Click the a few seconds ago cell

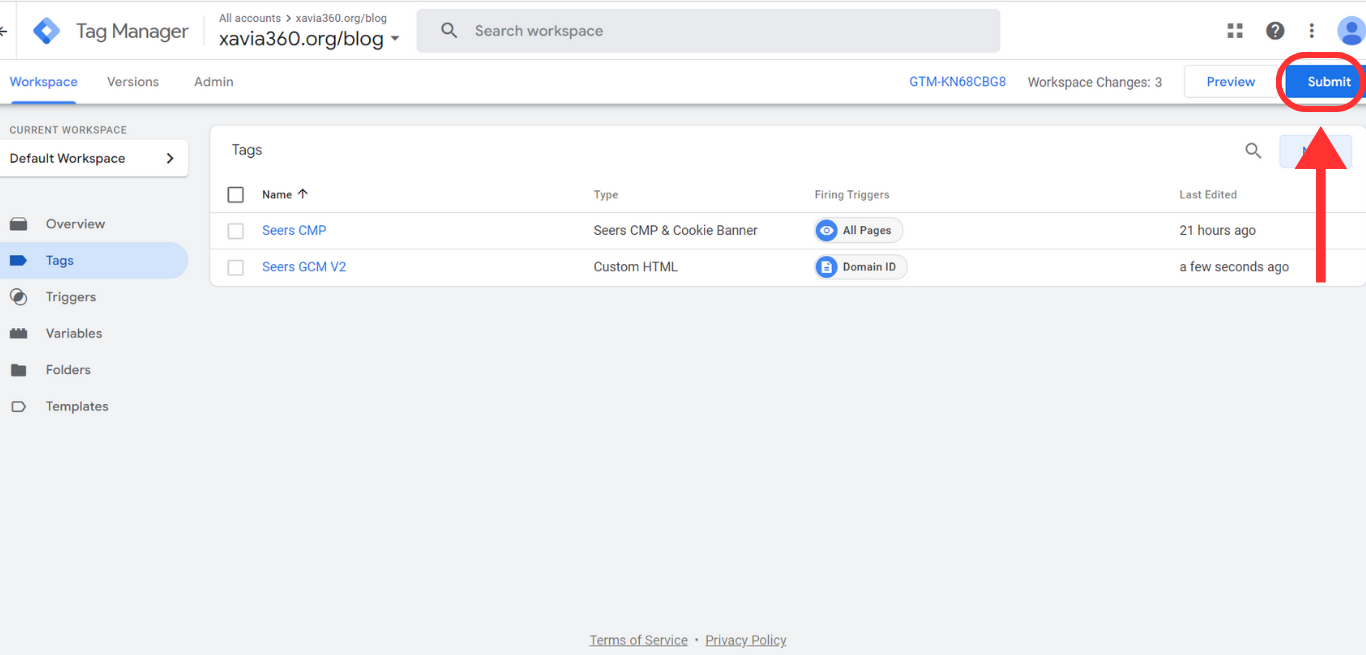pyautogui.click(x=1234, y=267)
